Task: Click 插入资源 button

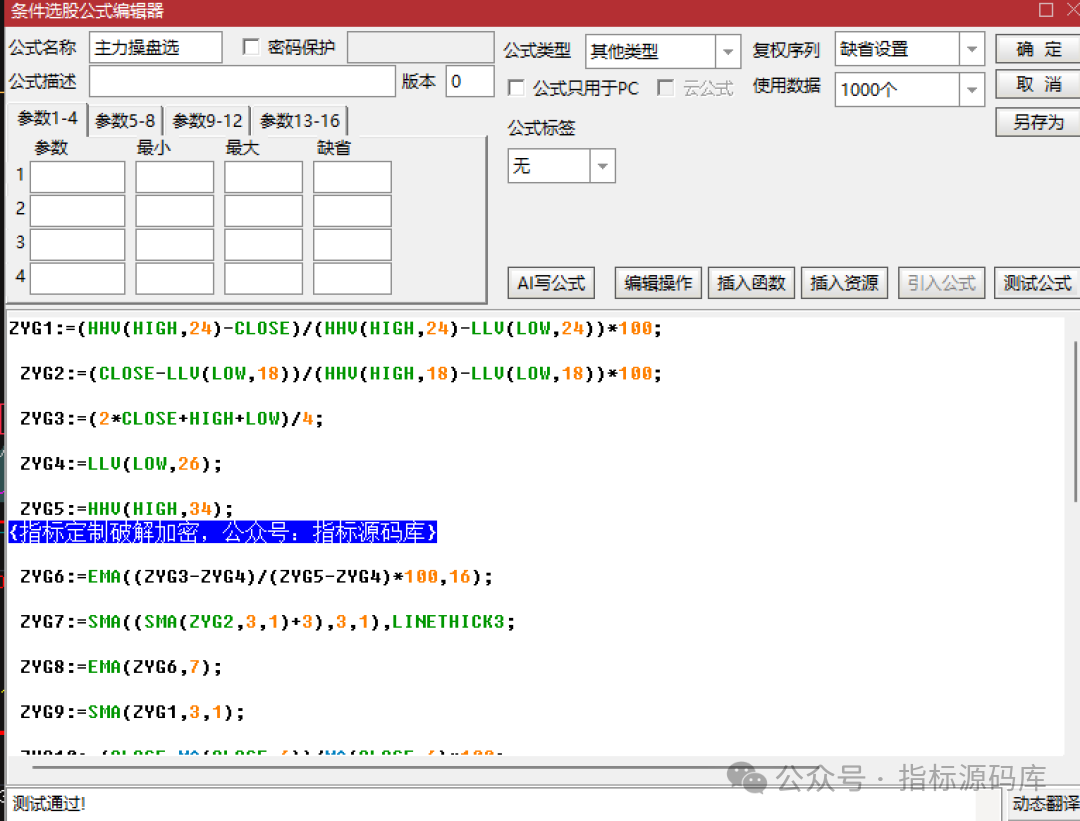Action: 844,283
